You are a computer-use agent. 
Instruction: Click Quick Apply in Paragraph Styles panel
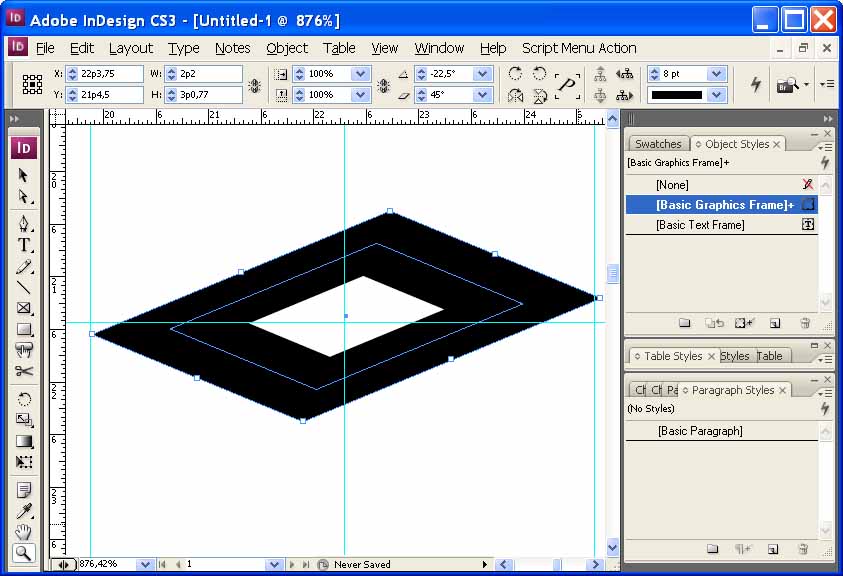click(825, 409)
